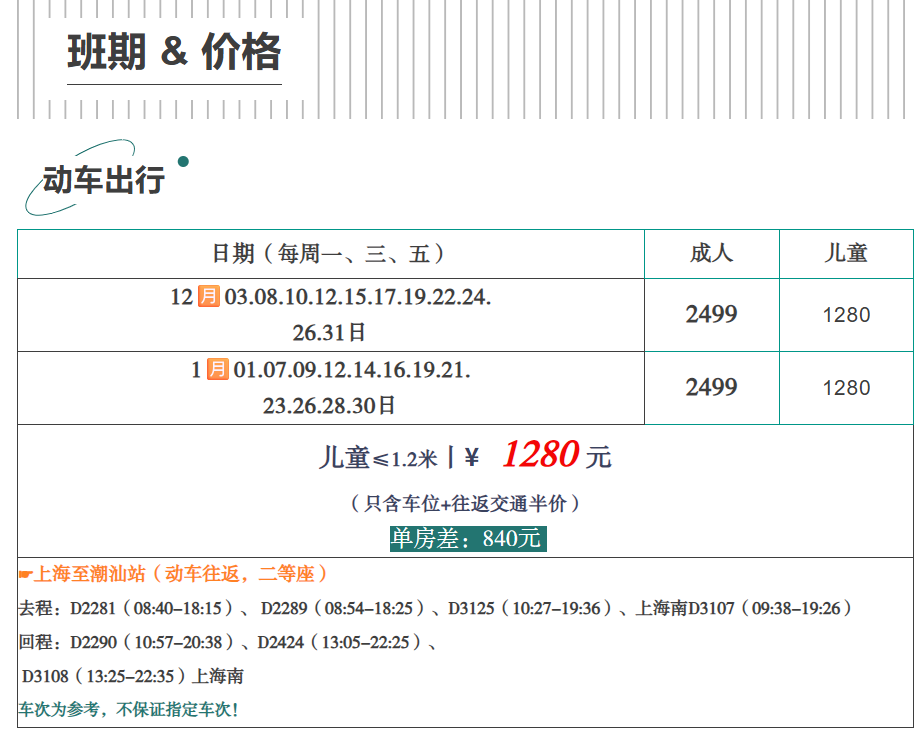This screenshot has height=735, width=924.
Task: Select the December adult price 2499
Action: pos(711,315)
